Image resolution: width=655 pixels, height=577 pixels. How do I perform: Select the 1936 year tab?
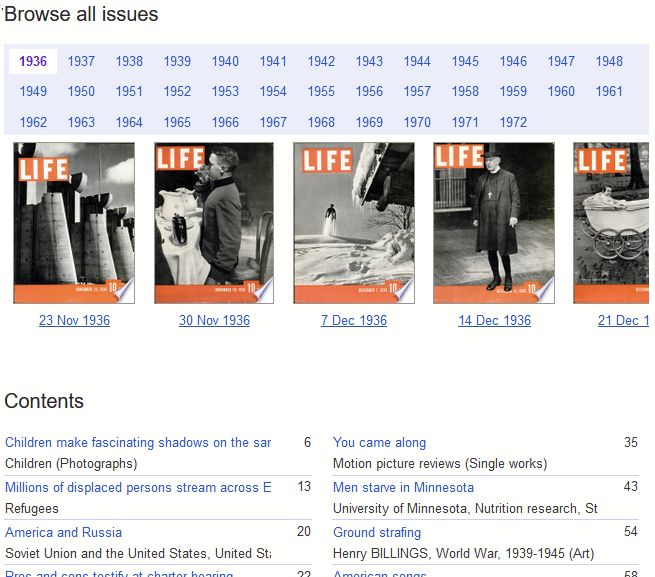[x=33, y=61]
